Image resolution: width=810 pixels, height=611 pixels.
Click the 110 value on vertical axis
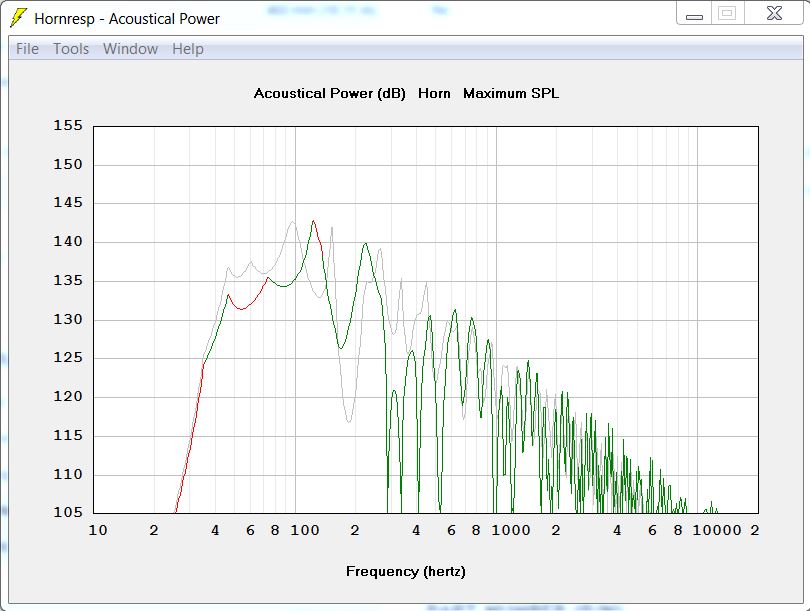click(68, 474)
